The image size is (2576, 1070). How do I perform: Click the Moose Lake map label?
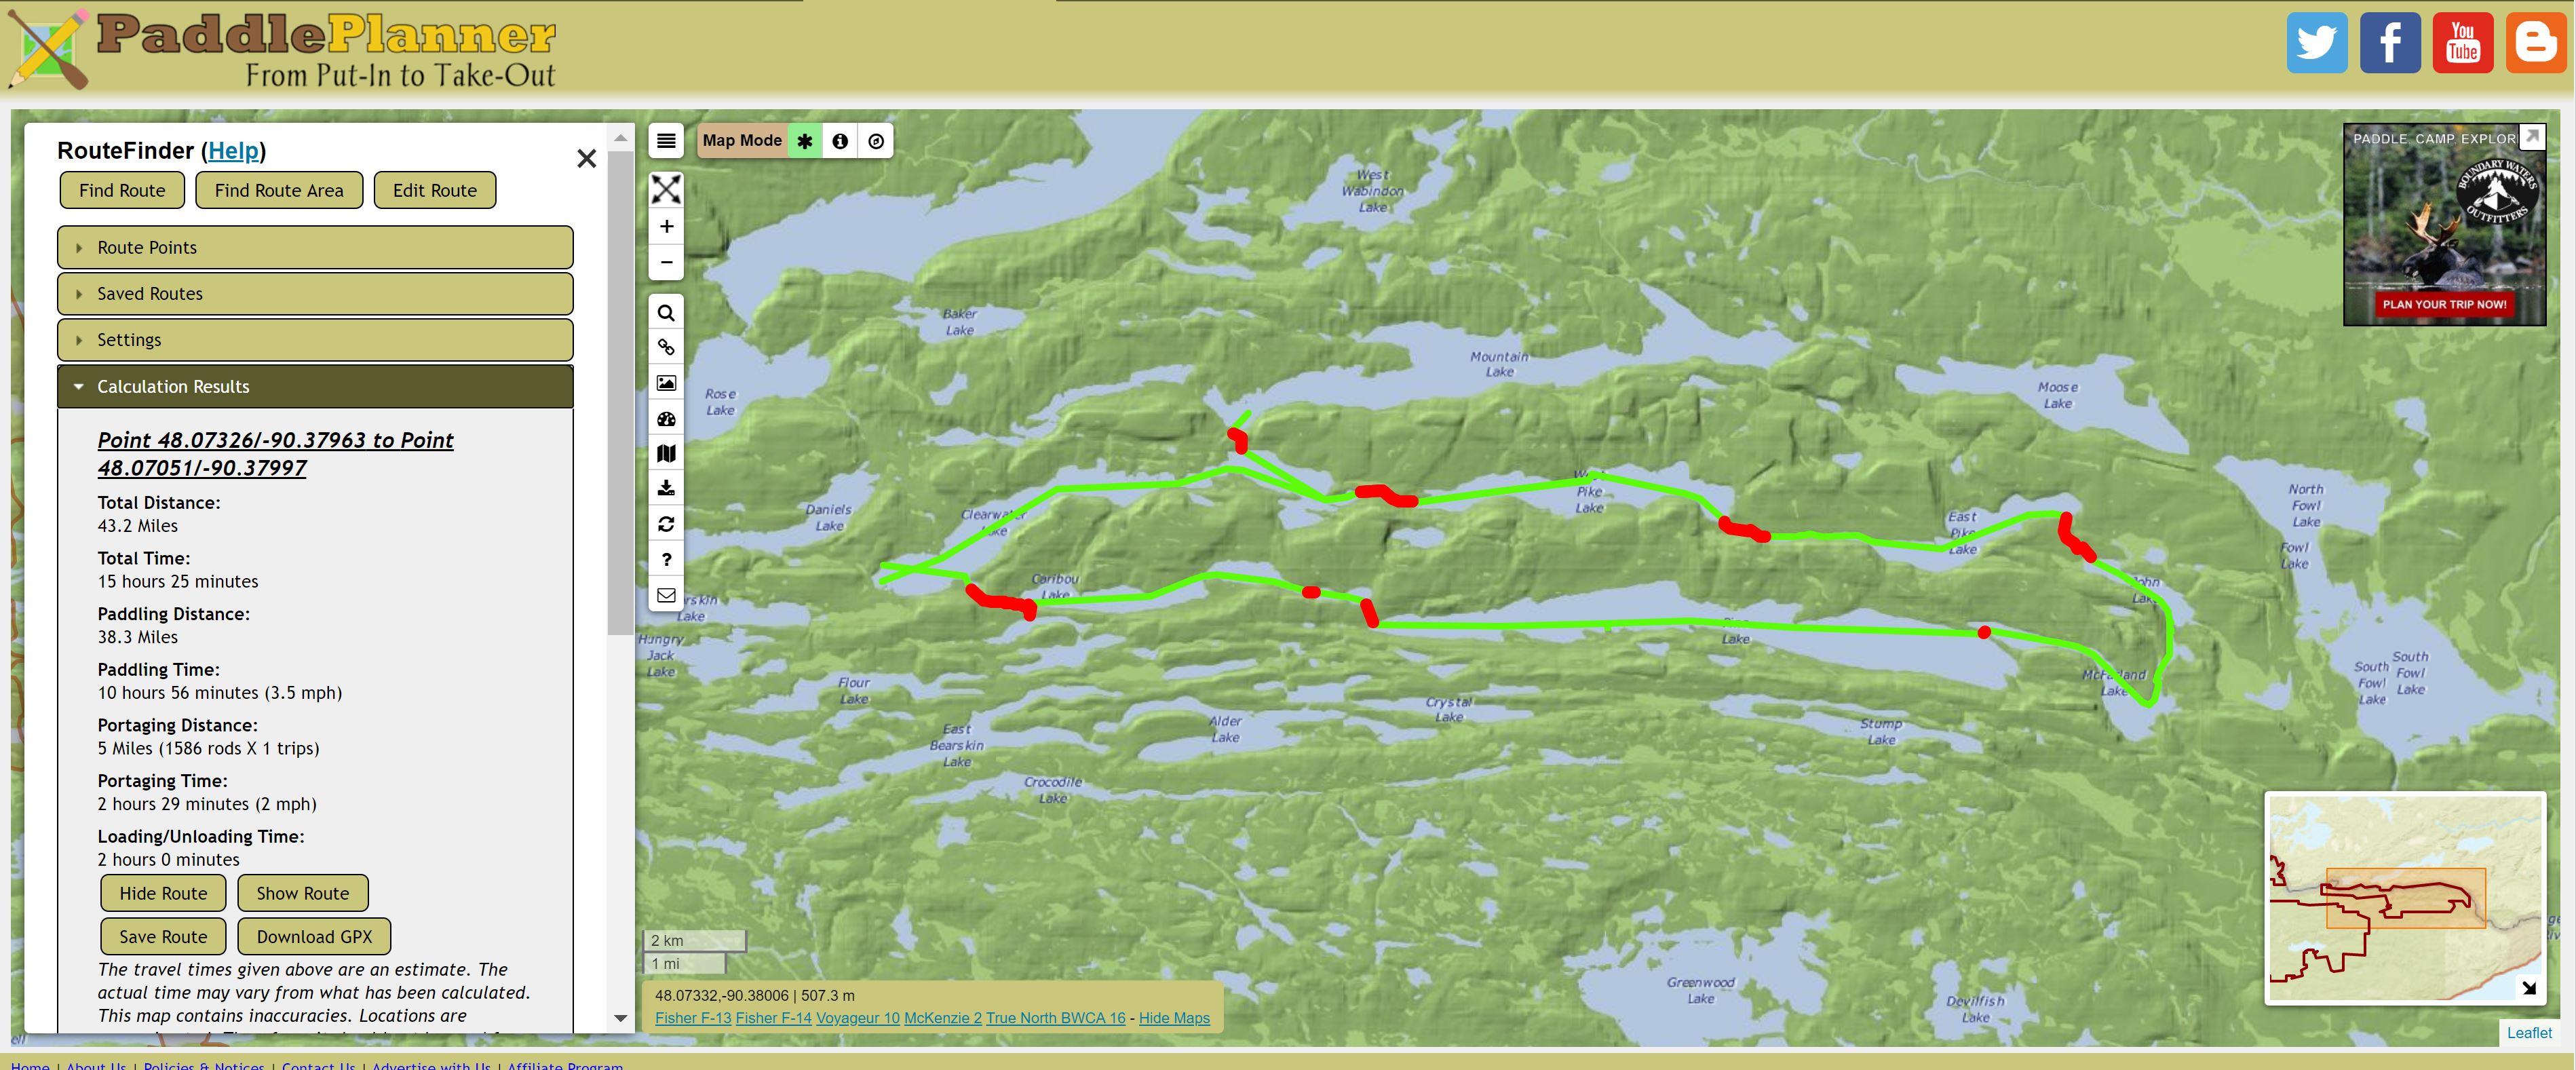pos(2057,395)
